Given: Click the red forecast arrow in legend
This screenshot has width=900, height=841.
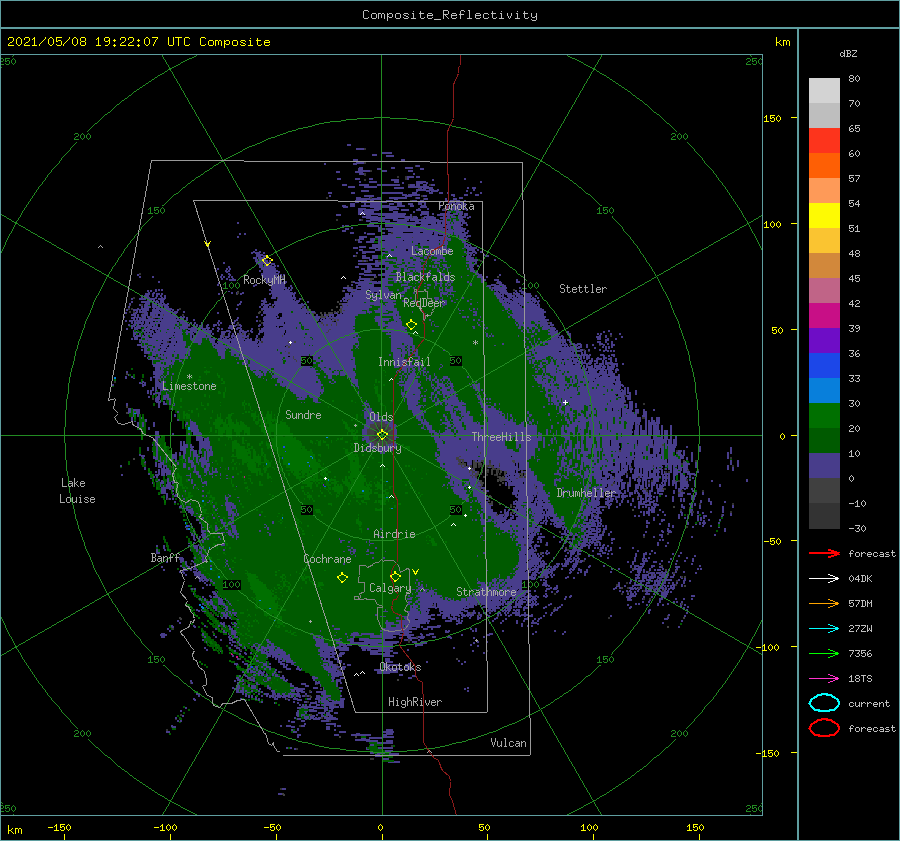Looking at the screenshot, I should point(824,553).
